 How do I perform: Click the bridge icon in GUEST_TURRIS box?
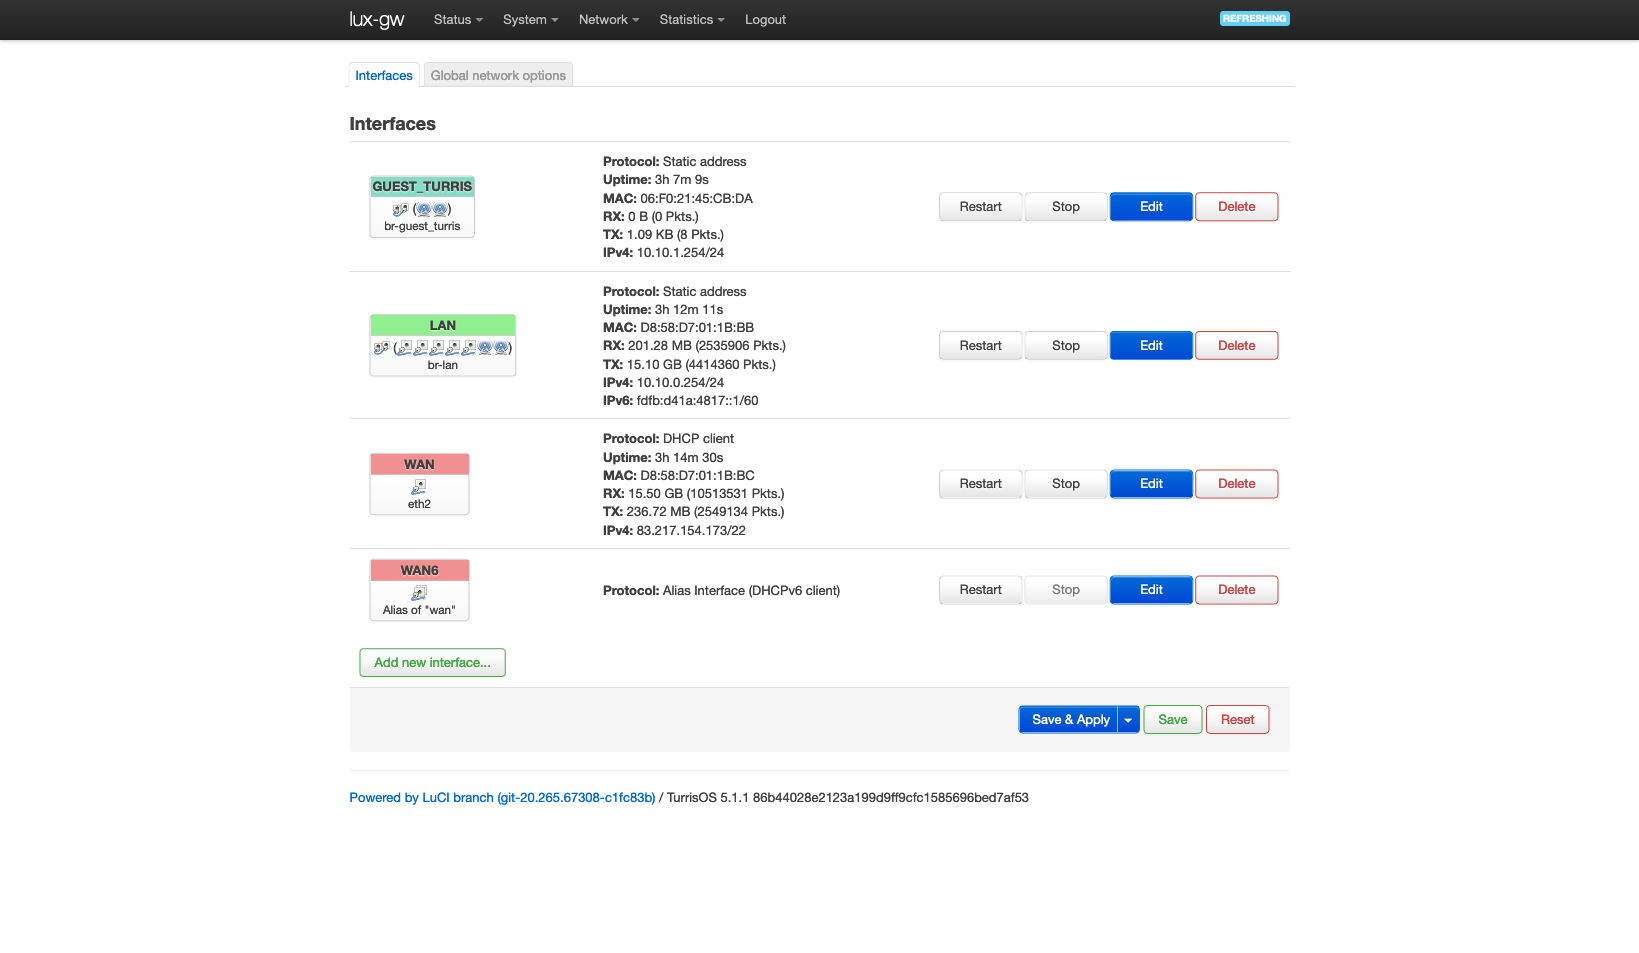[400, 209]
